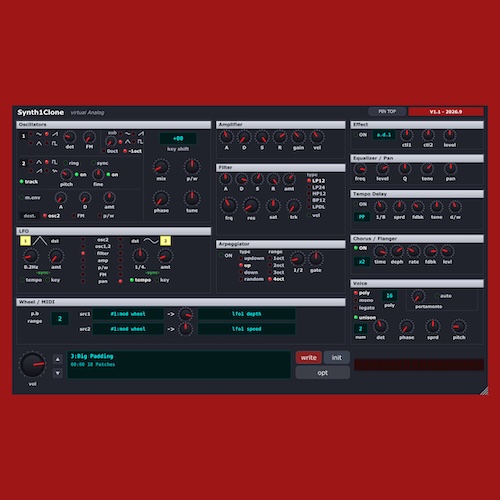Open the lfo1 depth destination list

coord(247,314)
